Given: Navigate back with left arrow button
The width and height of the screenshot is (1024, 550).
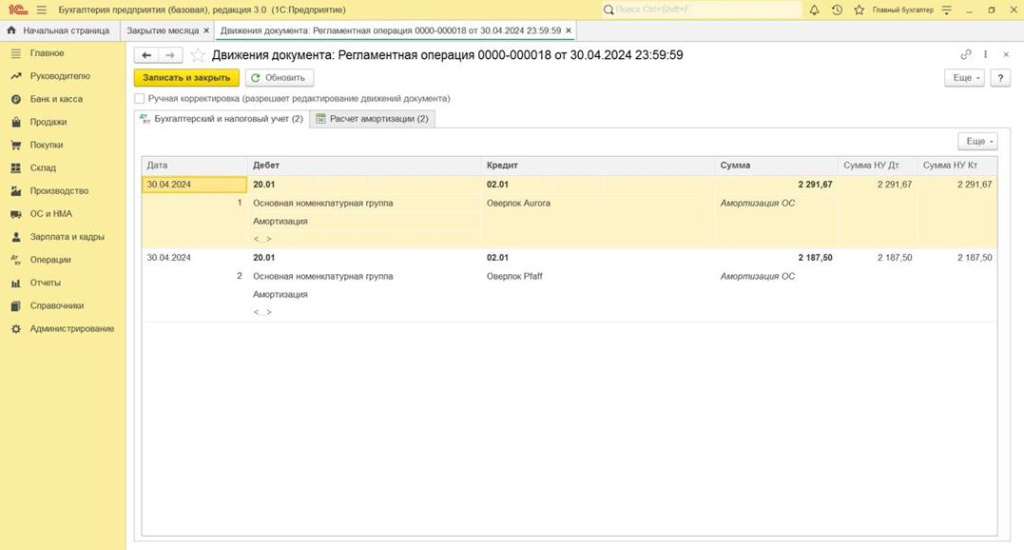Looking at the screenshot, I should pyautogui.click(x=147, y=55).
